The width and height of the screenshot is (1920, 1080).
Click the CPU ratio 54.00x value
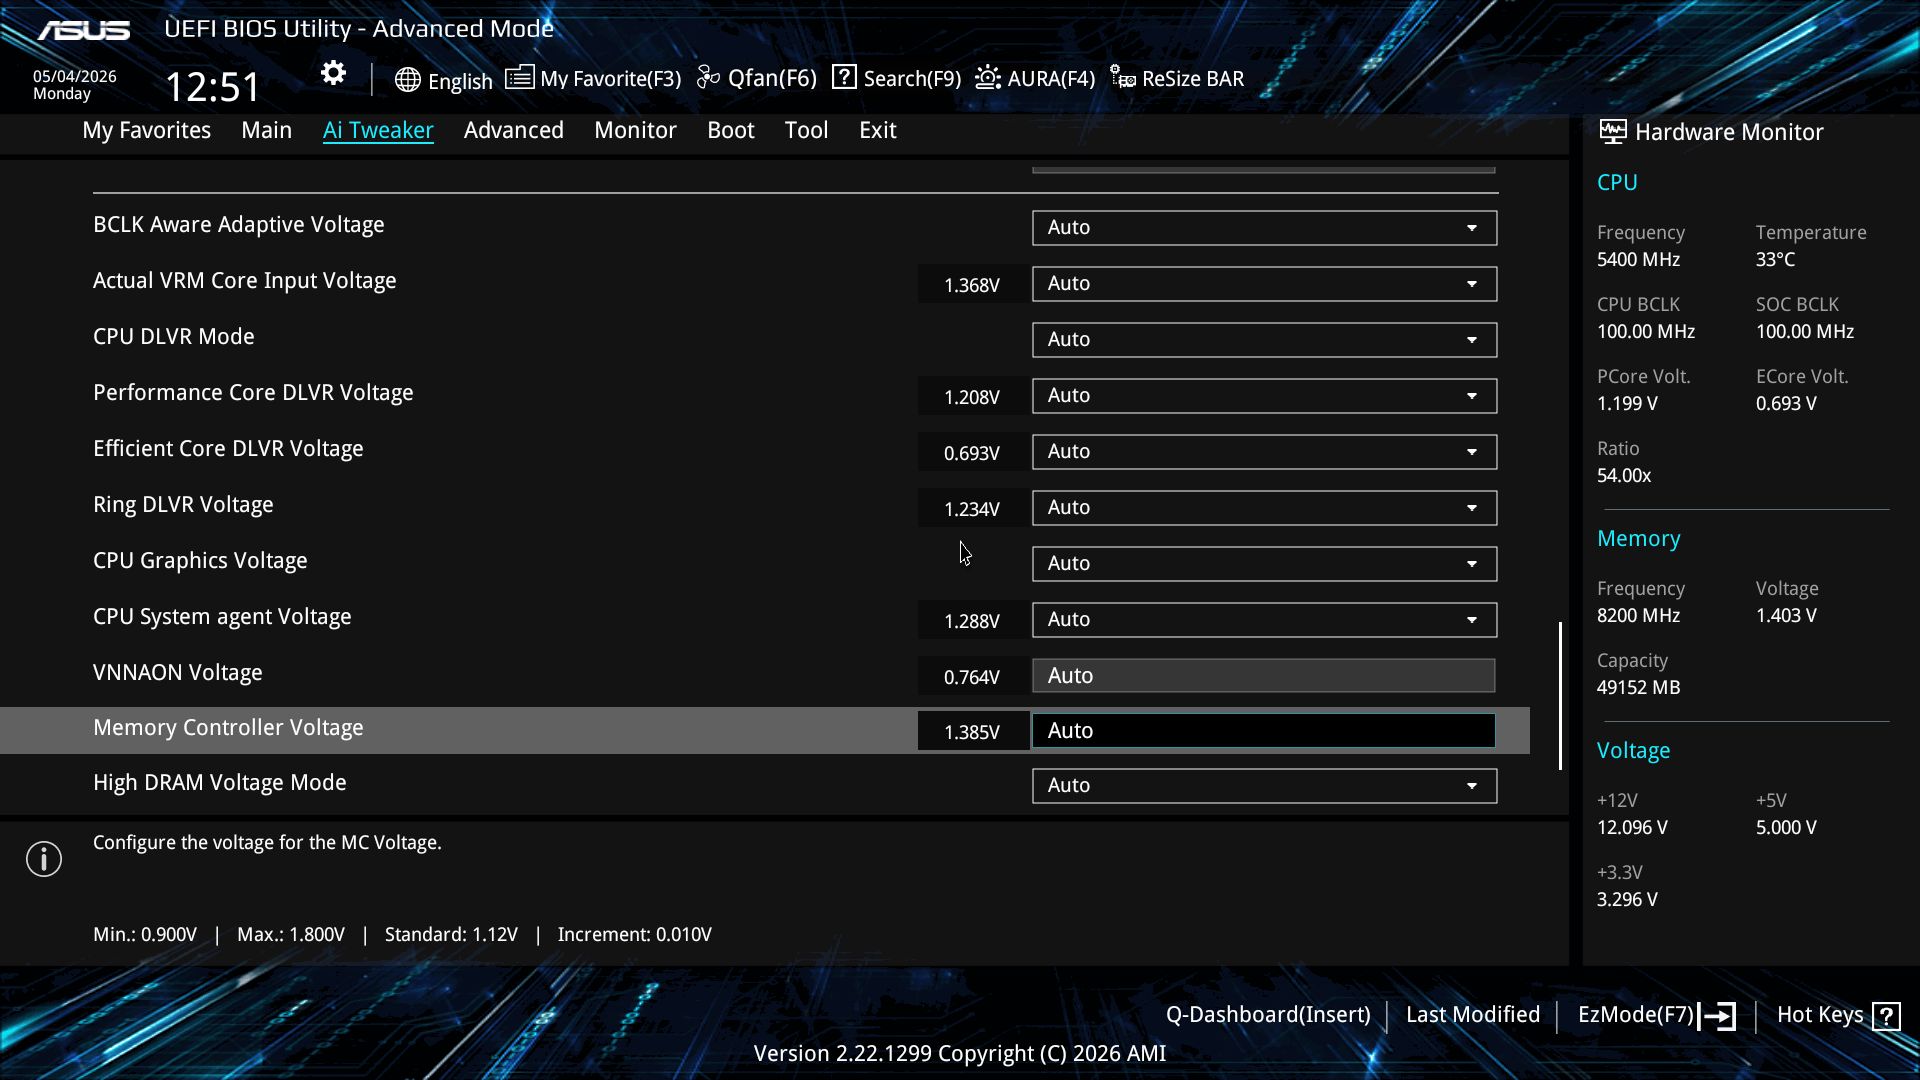(1624, 476)
